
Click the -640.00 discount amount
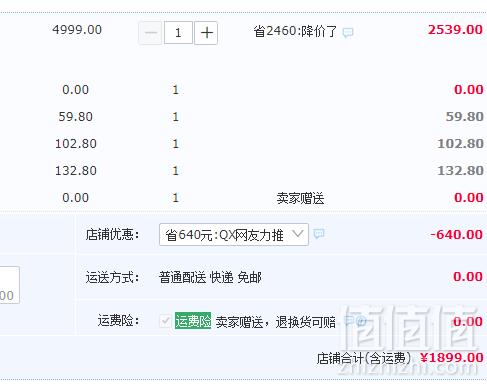456,235
